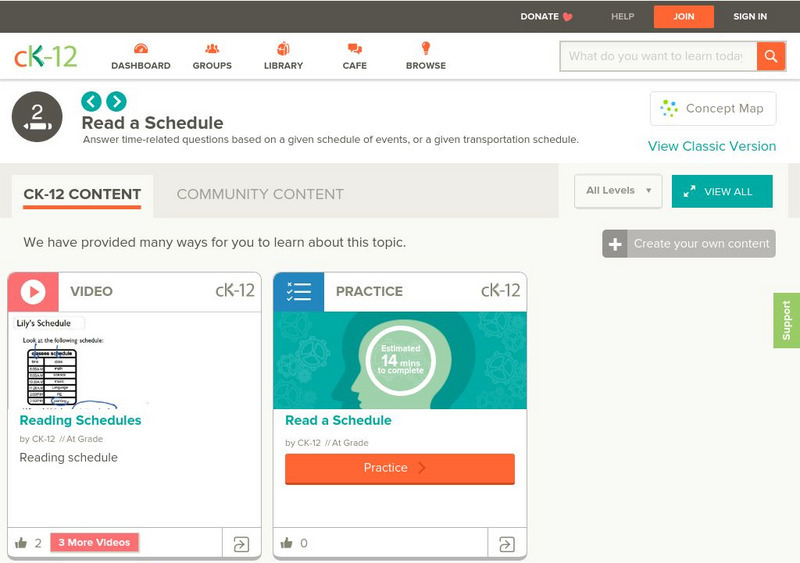This screenshot has width=800, height=563.
Task: Click the CK-12 logo on Video card
Action: point(235,290)
